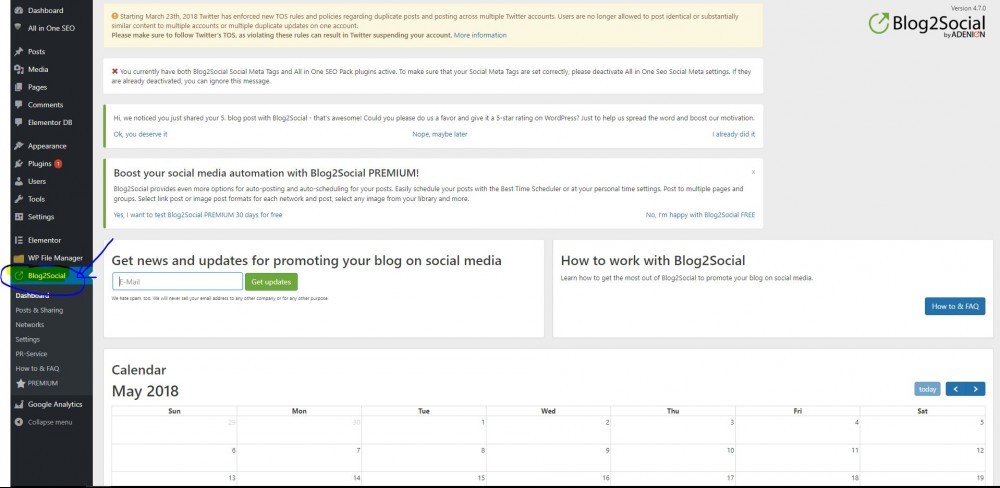Click the Settings sliders icon in main menu
This screenshot has width=1000, height=488.
pos(19,217)
